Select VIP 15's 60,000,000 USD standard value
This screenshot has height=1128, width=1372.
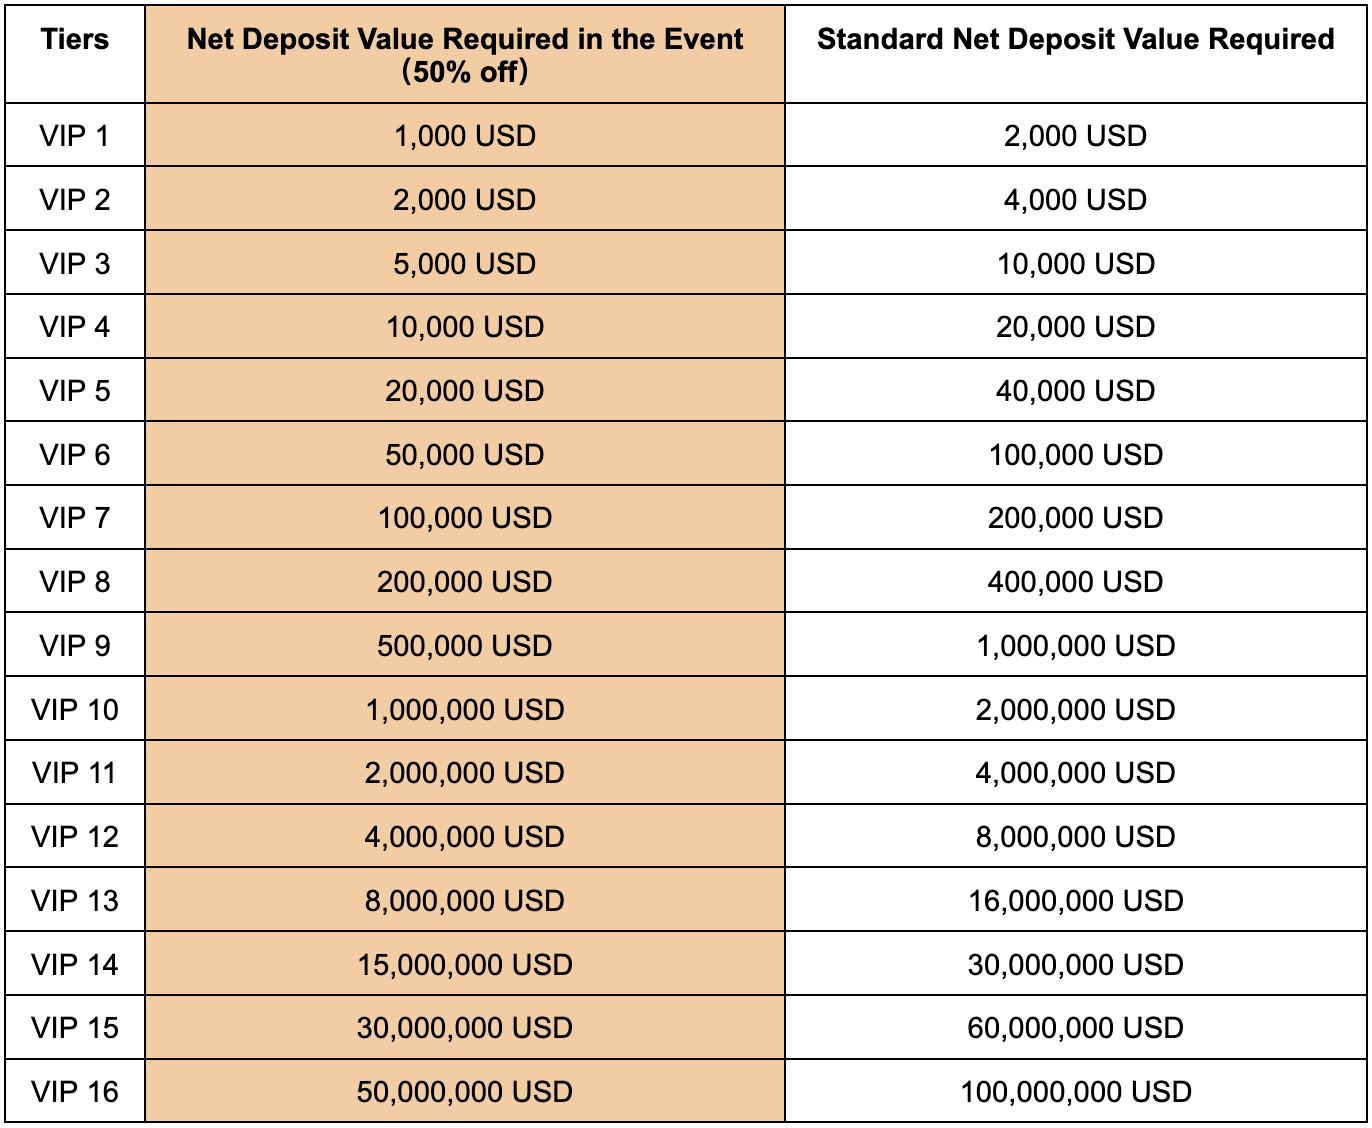[x=1075, y=1028]
